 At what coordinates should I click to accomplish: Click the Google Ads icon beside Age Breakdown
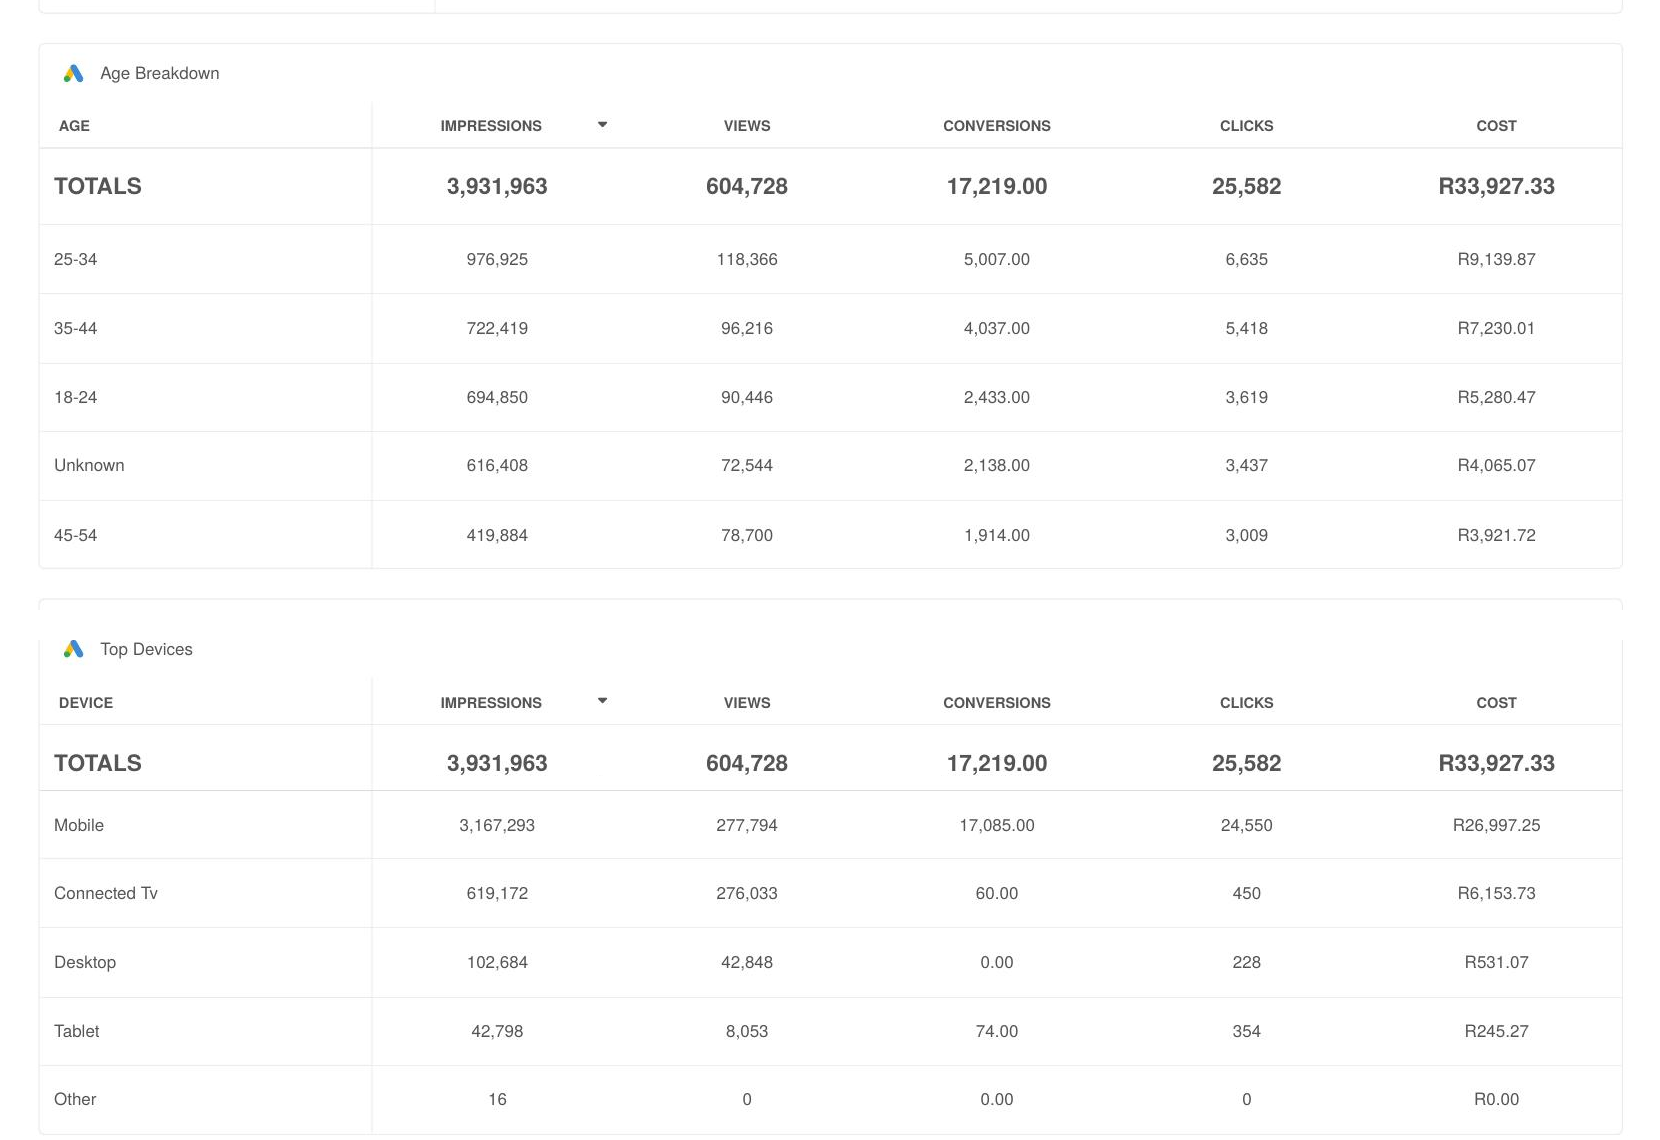coord(73,73)
